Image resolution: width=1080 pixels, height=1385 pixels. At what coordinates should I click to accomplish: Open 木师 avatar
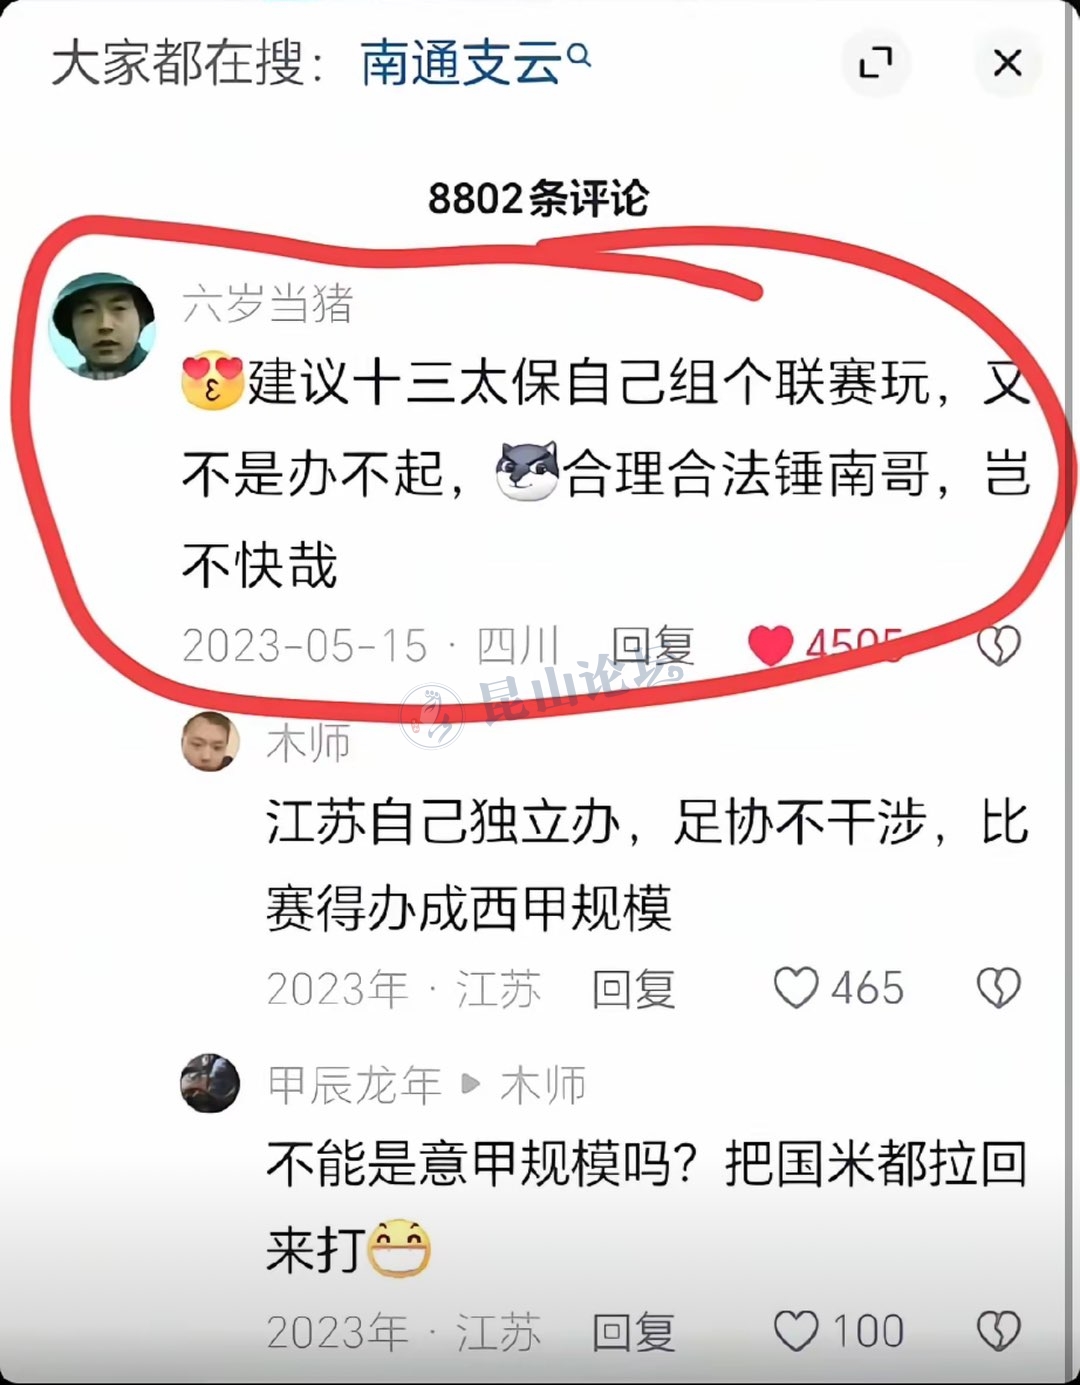point(210,741)
